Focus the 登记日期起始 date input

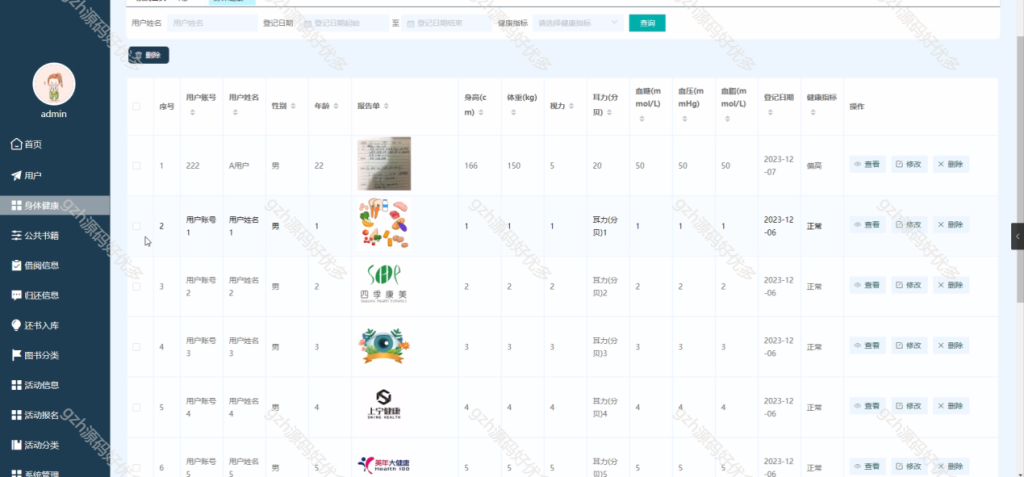coord(344,23)
